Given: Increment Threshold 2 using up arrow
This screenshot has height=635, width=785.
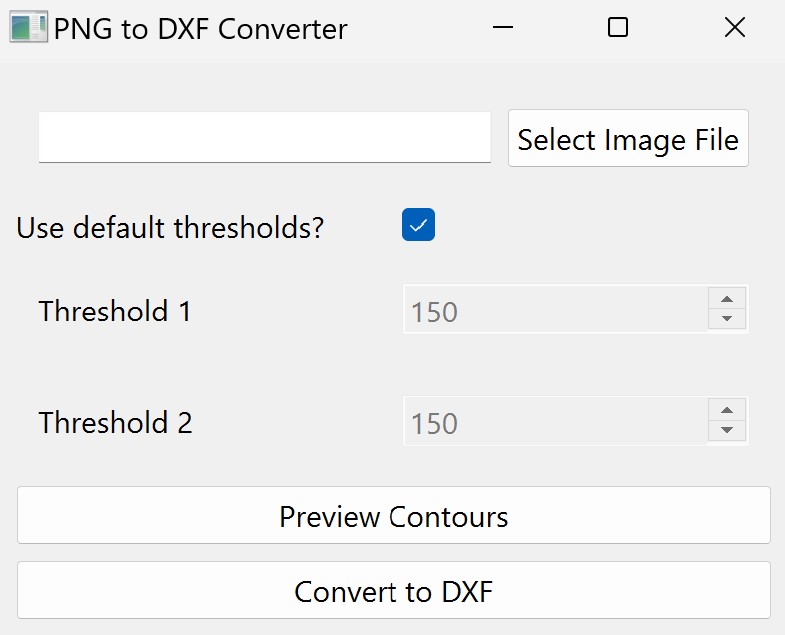Looking at the screenshot, I should (x=727, y=411).
